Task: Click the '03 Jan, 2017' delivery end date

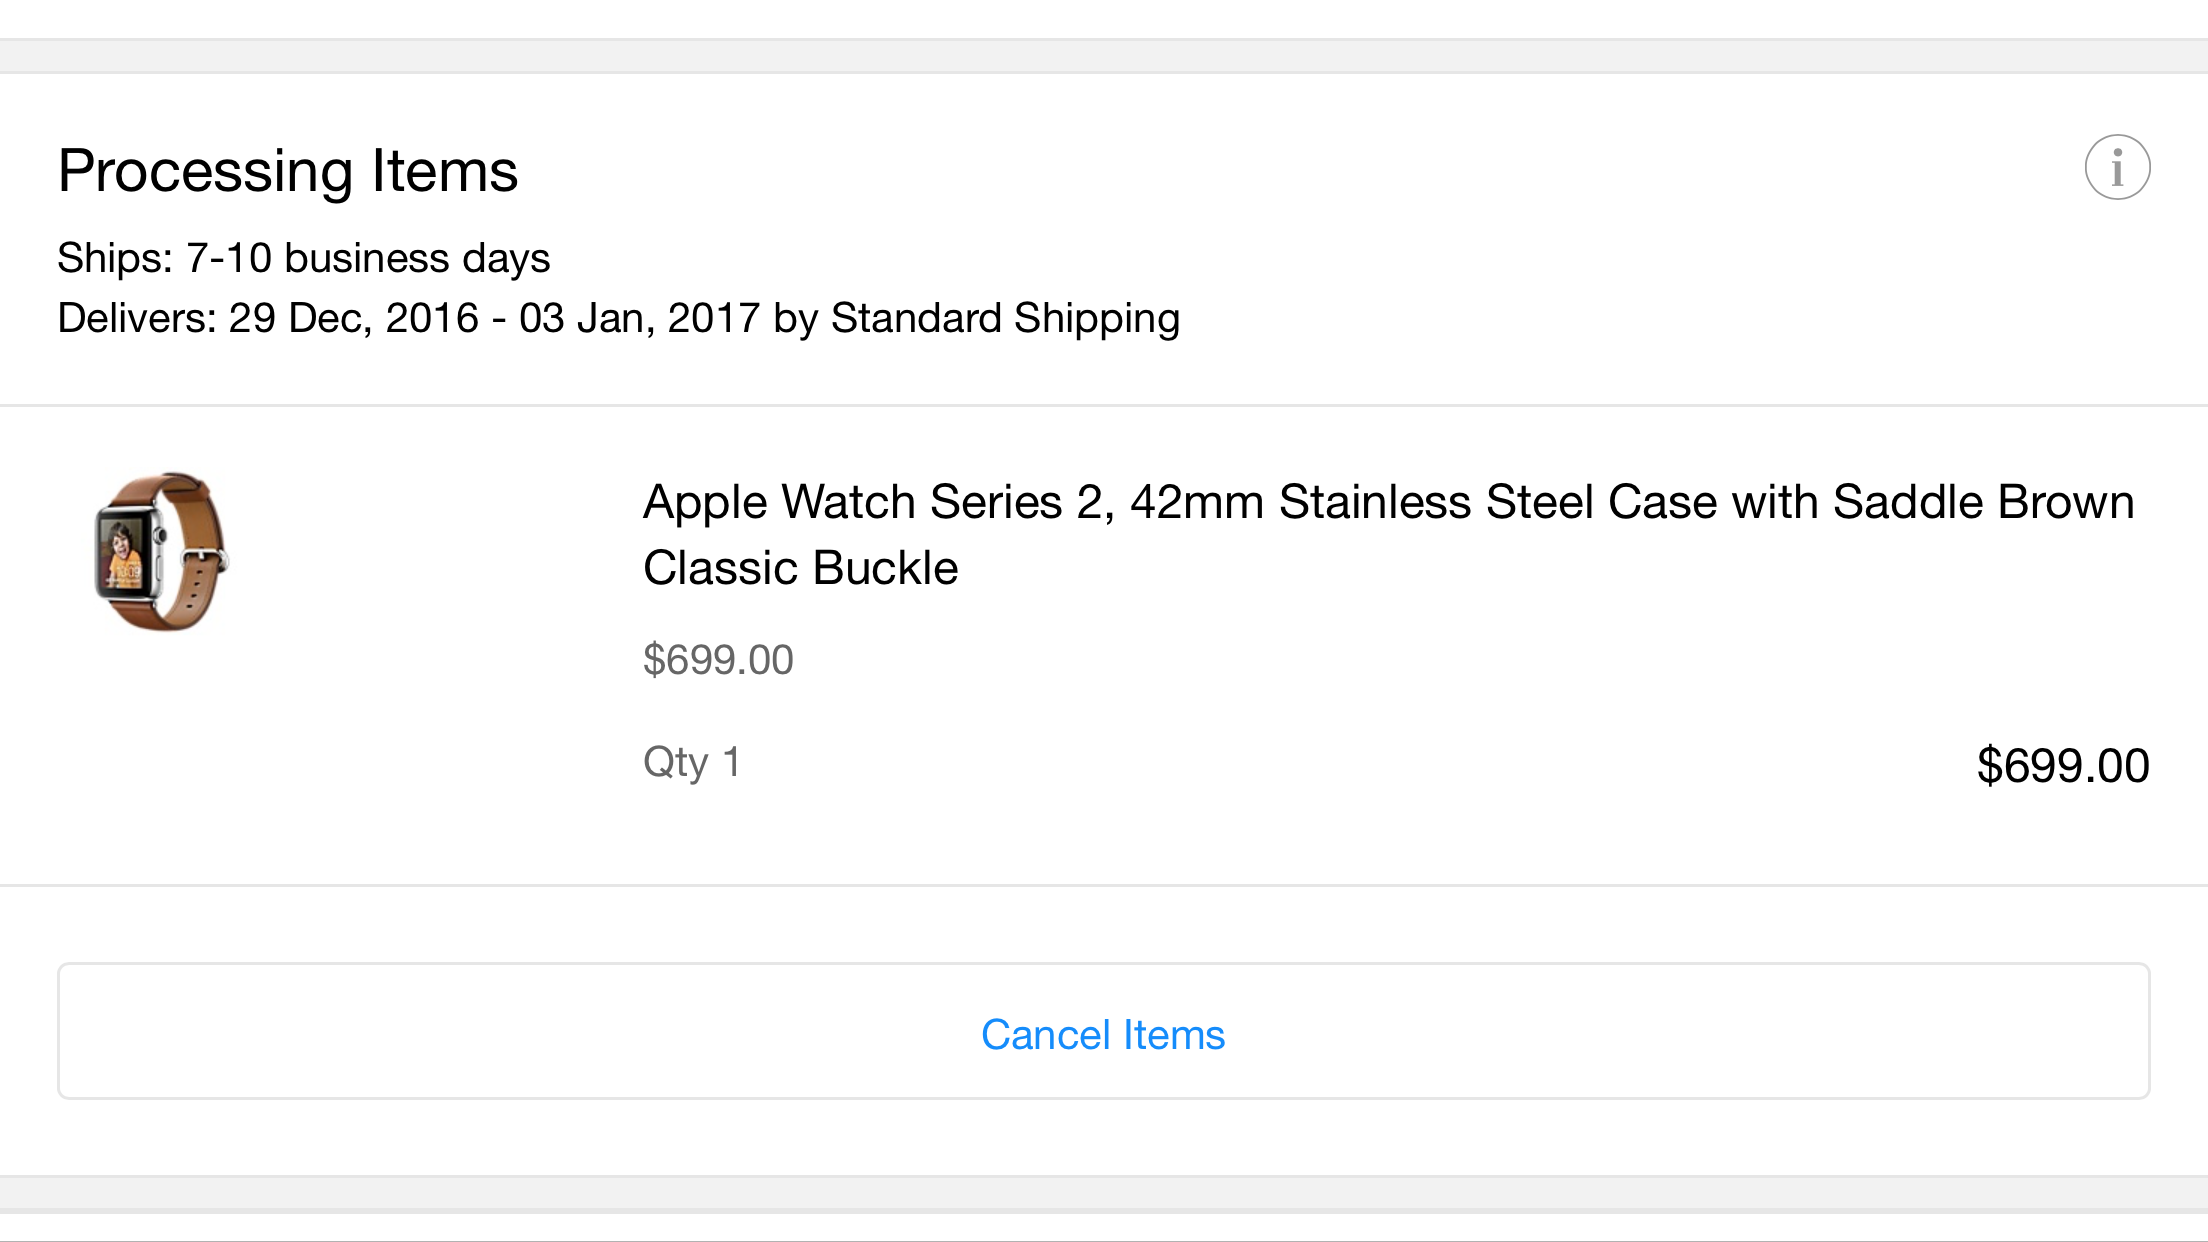Action: pos(639,318)
